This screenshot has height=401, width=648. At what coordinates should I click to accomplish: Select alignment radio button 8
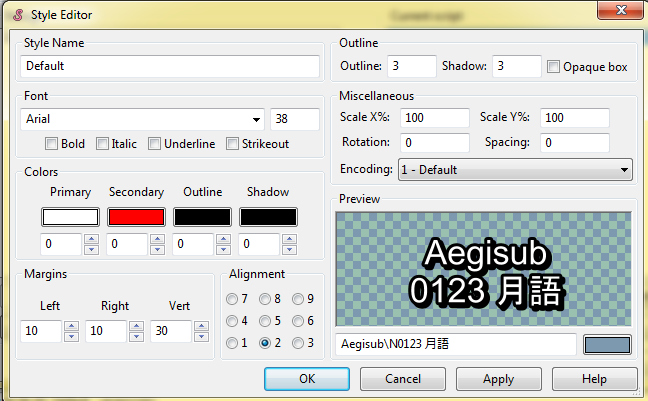[265, 299]
